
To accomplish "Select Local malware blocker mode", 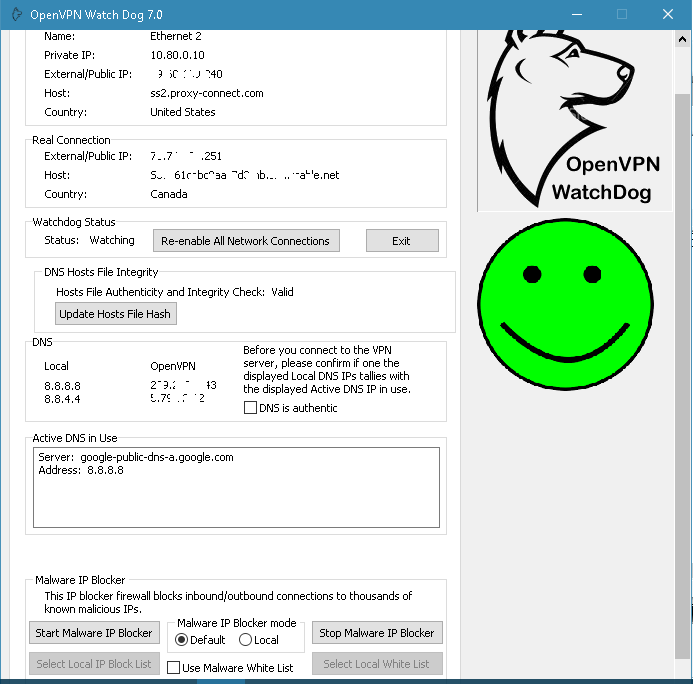I will point(245,640).
